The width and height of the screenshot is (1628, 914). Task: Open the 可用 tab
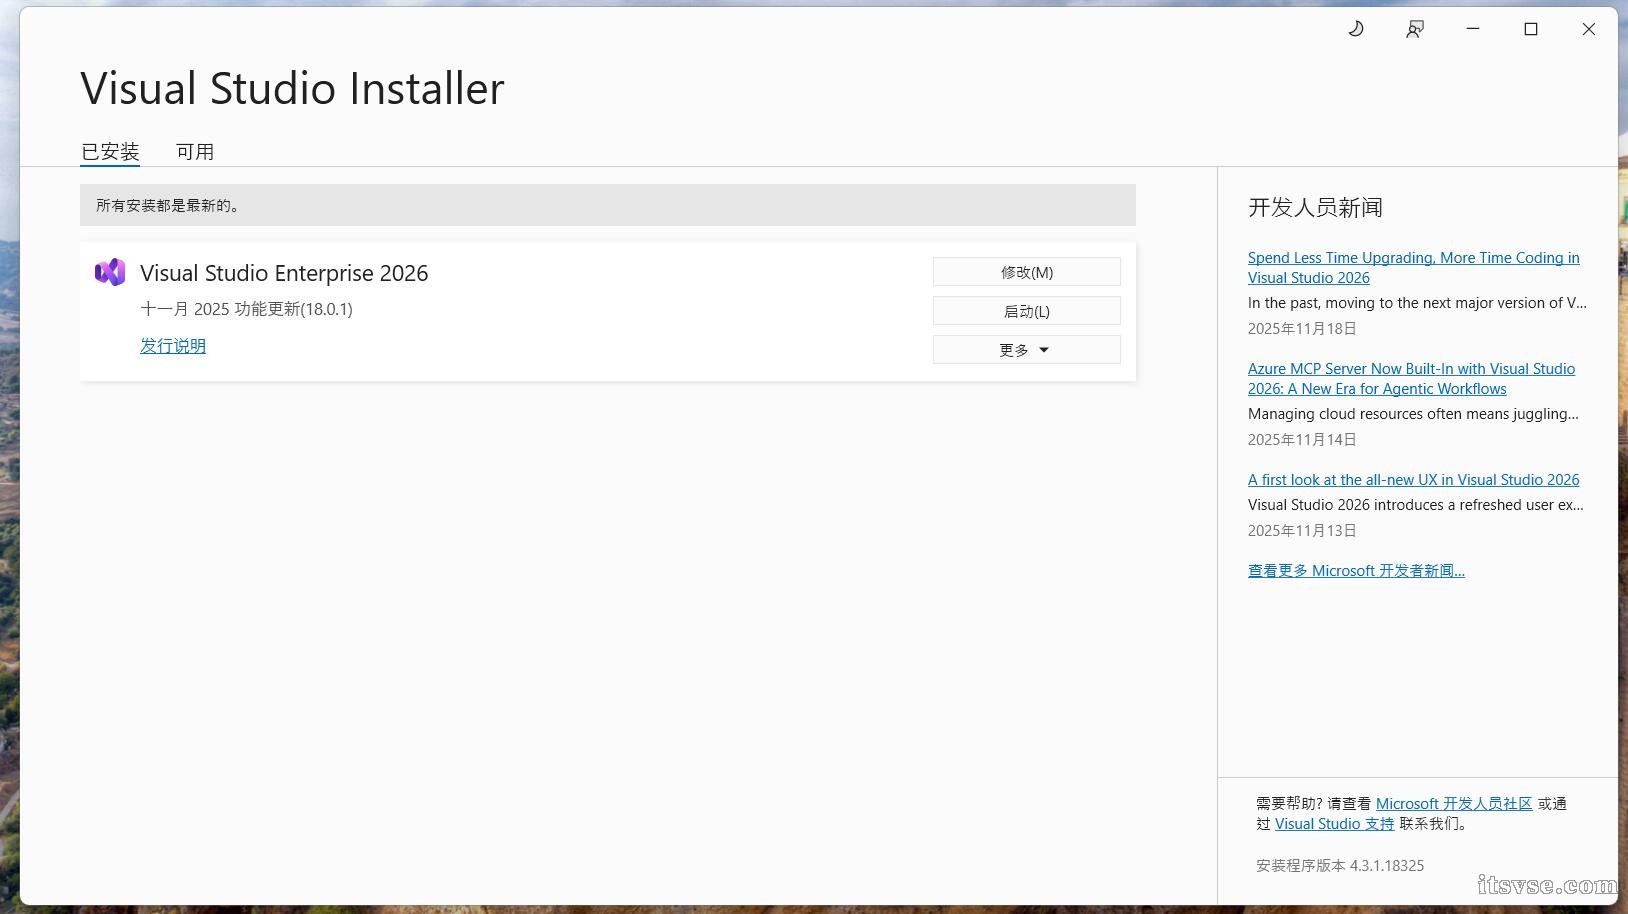[x=195, y=152]
